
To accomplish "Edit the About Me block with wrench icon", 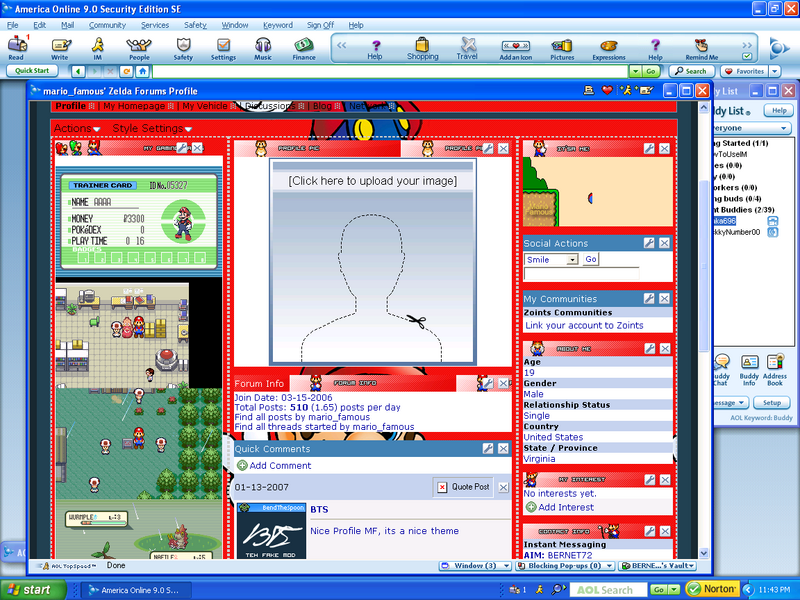I will coord(649,348).
